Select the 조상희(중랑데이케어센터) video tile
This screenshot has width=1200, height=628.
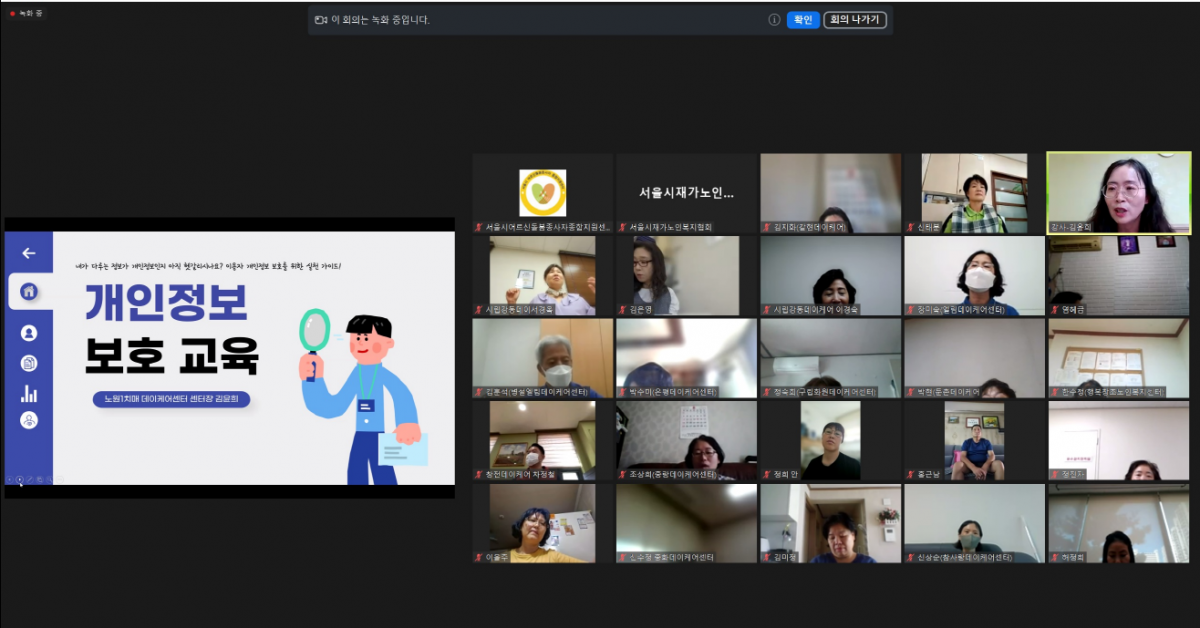point(686,441)
